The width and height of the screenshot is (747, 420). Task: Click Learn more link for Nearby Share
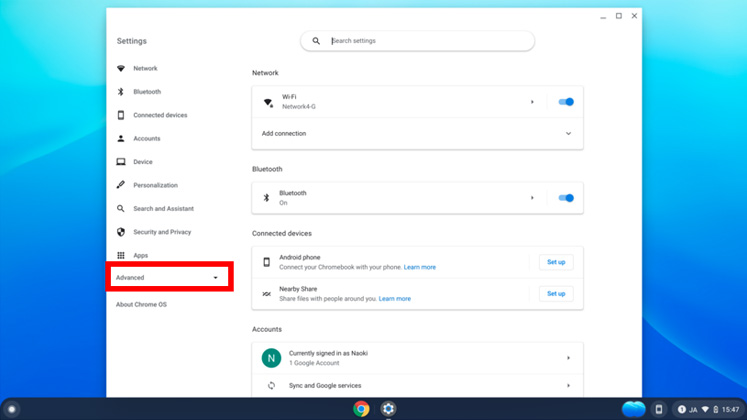[x=395, y=299]
